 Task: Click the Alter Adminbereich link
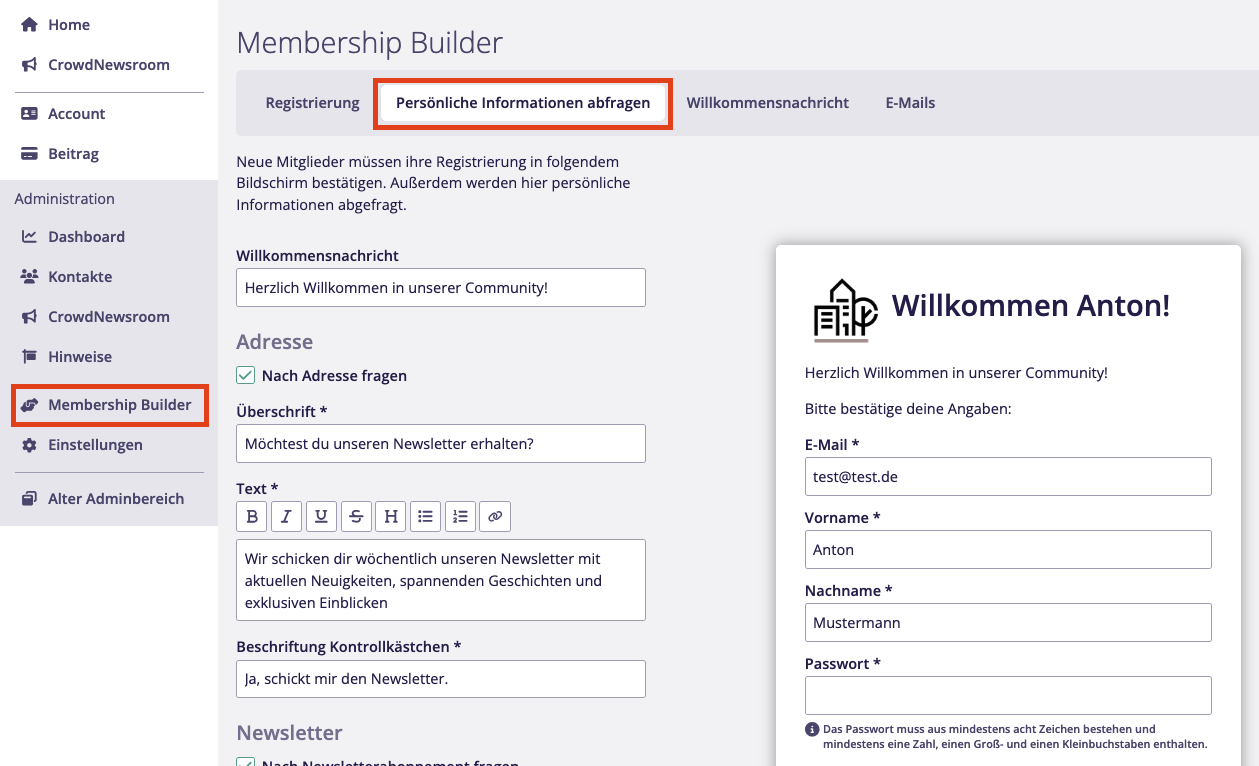[x=116, y=499]
